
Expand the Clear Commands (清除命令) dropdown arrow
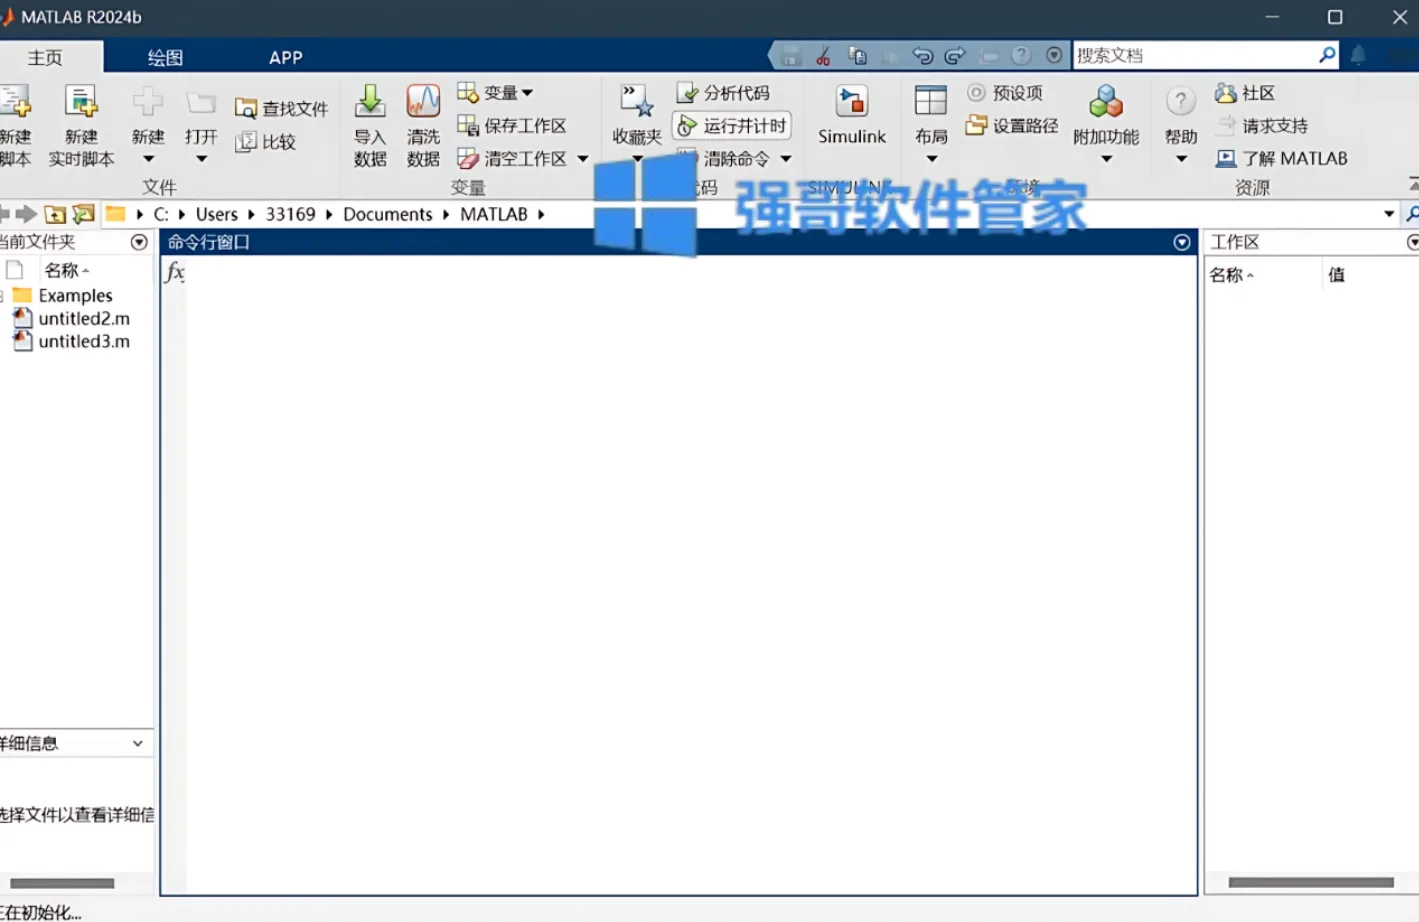(x=786, y=158)
